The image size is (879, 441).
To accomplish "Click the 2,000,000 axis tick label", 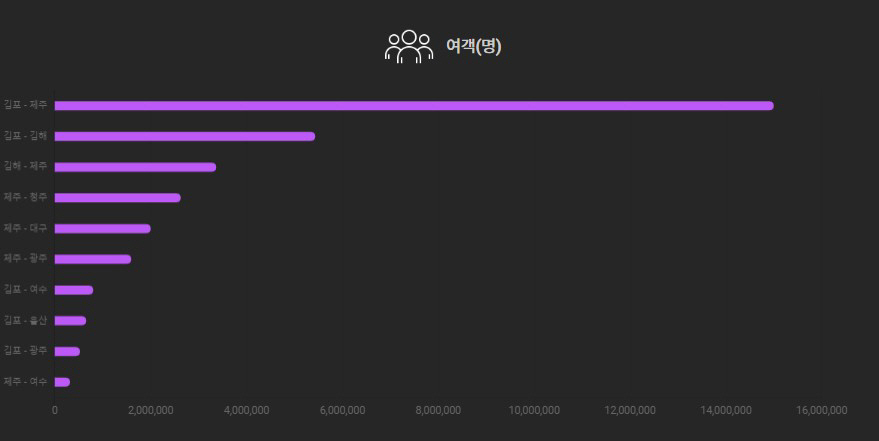I will [150, 410].
